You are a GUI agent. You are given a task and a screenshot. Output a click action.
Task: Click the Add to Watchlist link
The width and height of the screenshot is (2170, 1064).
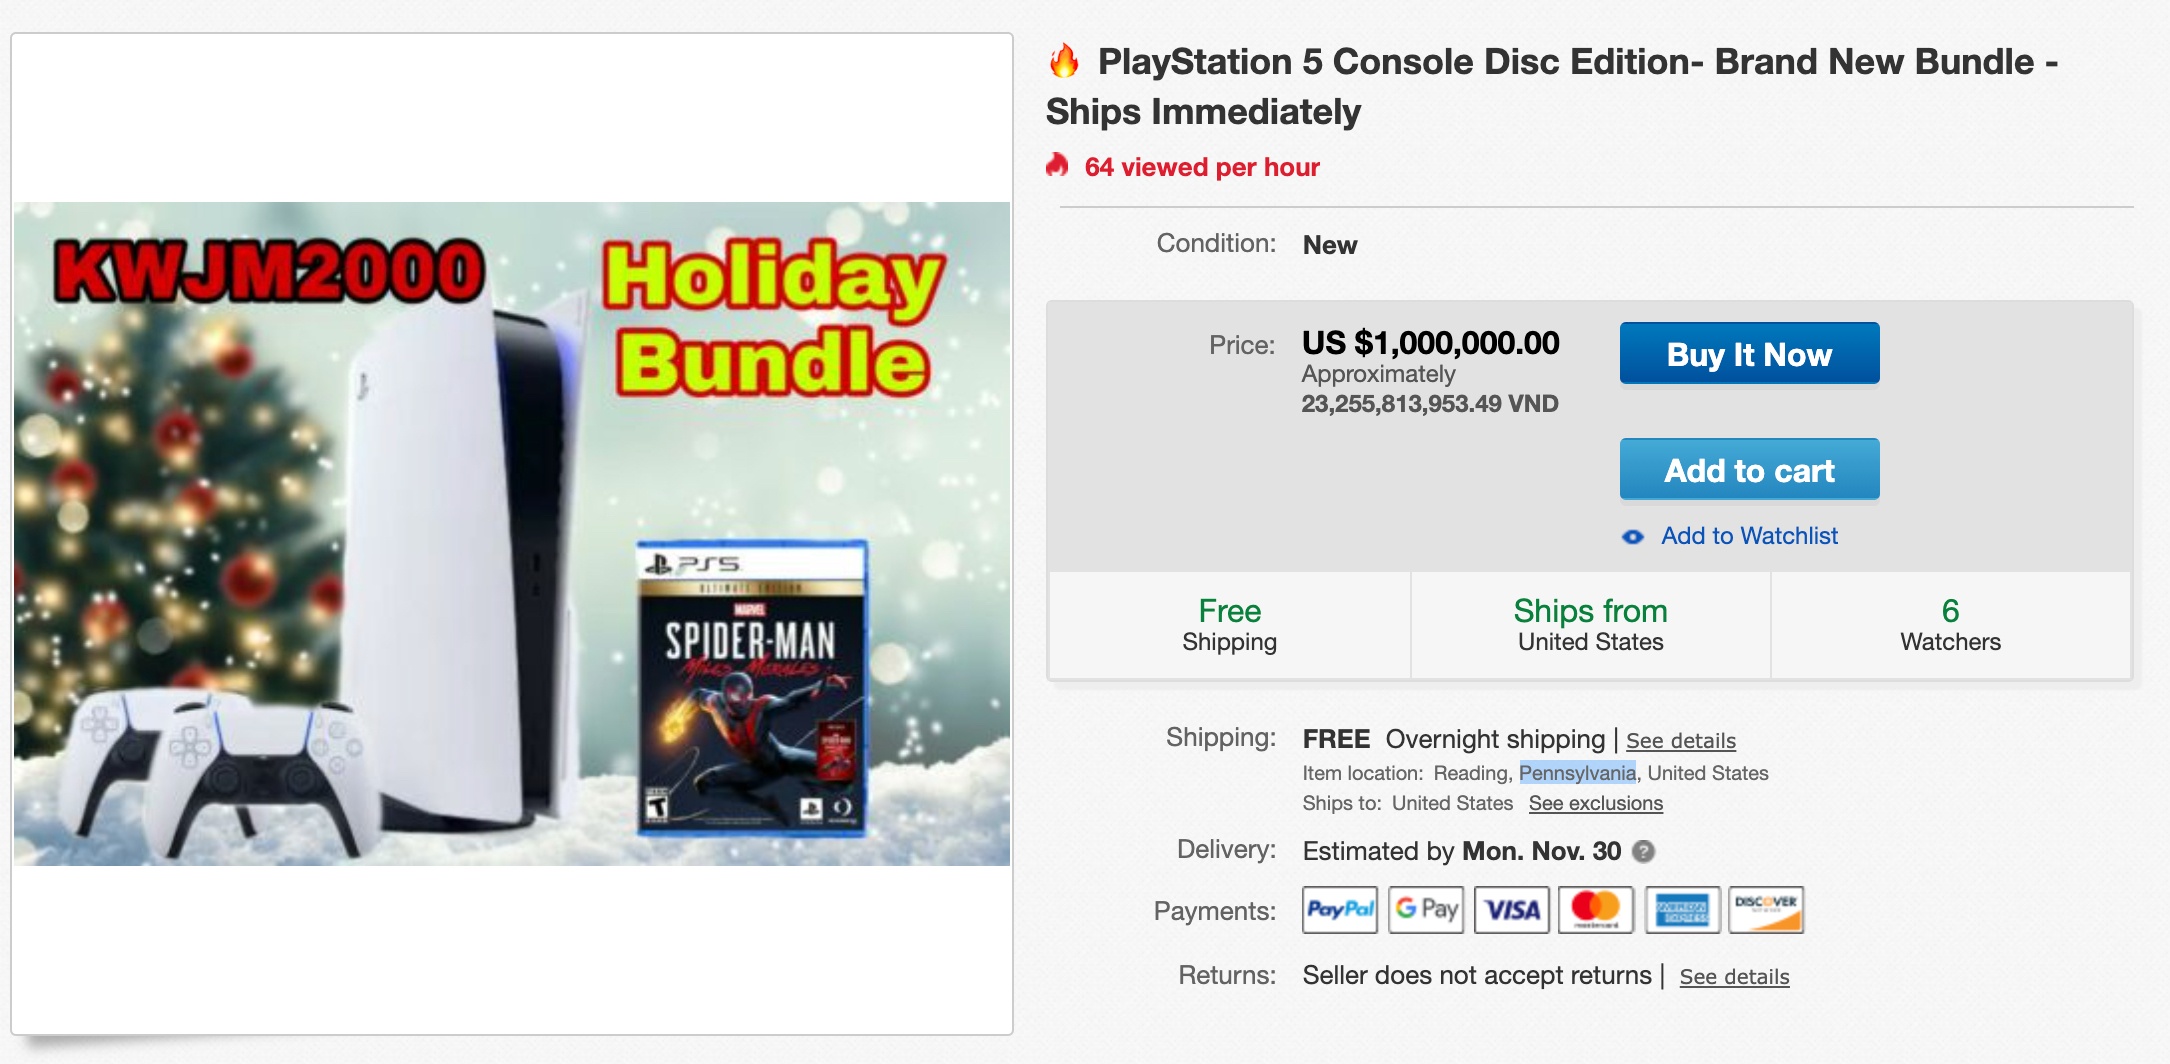click(x=1749, y=536)
